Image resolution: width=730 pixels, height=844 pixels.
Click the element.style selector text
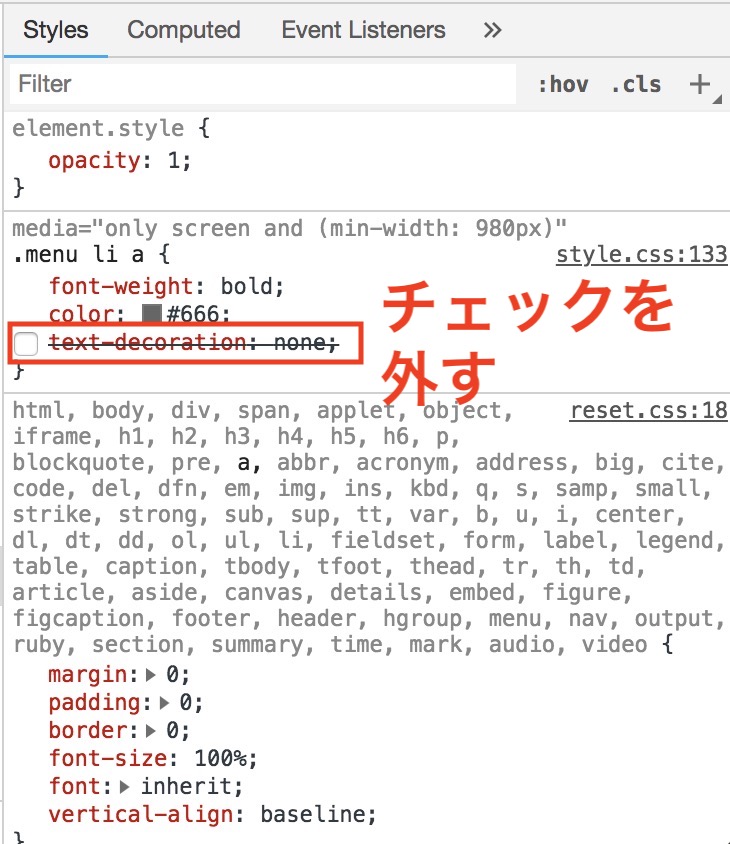pyautogui.click(x=98, y=129)
